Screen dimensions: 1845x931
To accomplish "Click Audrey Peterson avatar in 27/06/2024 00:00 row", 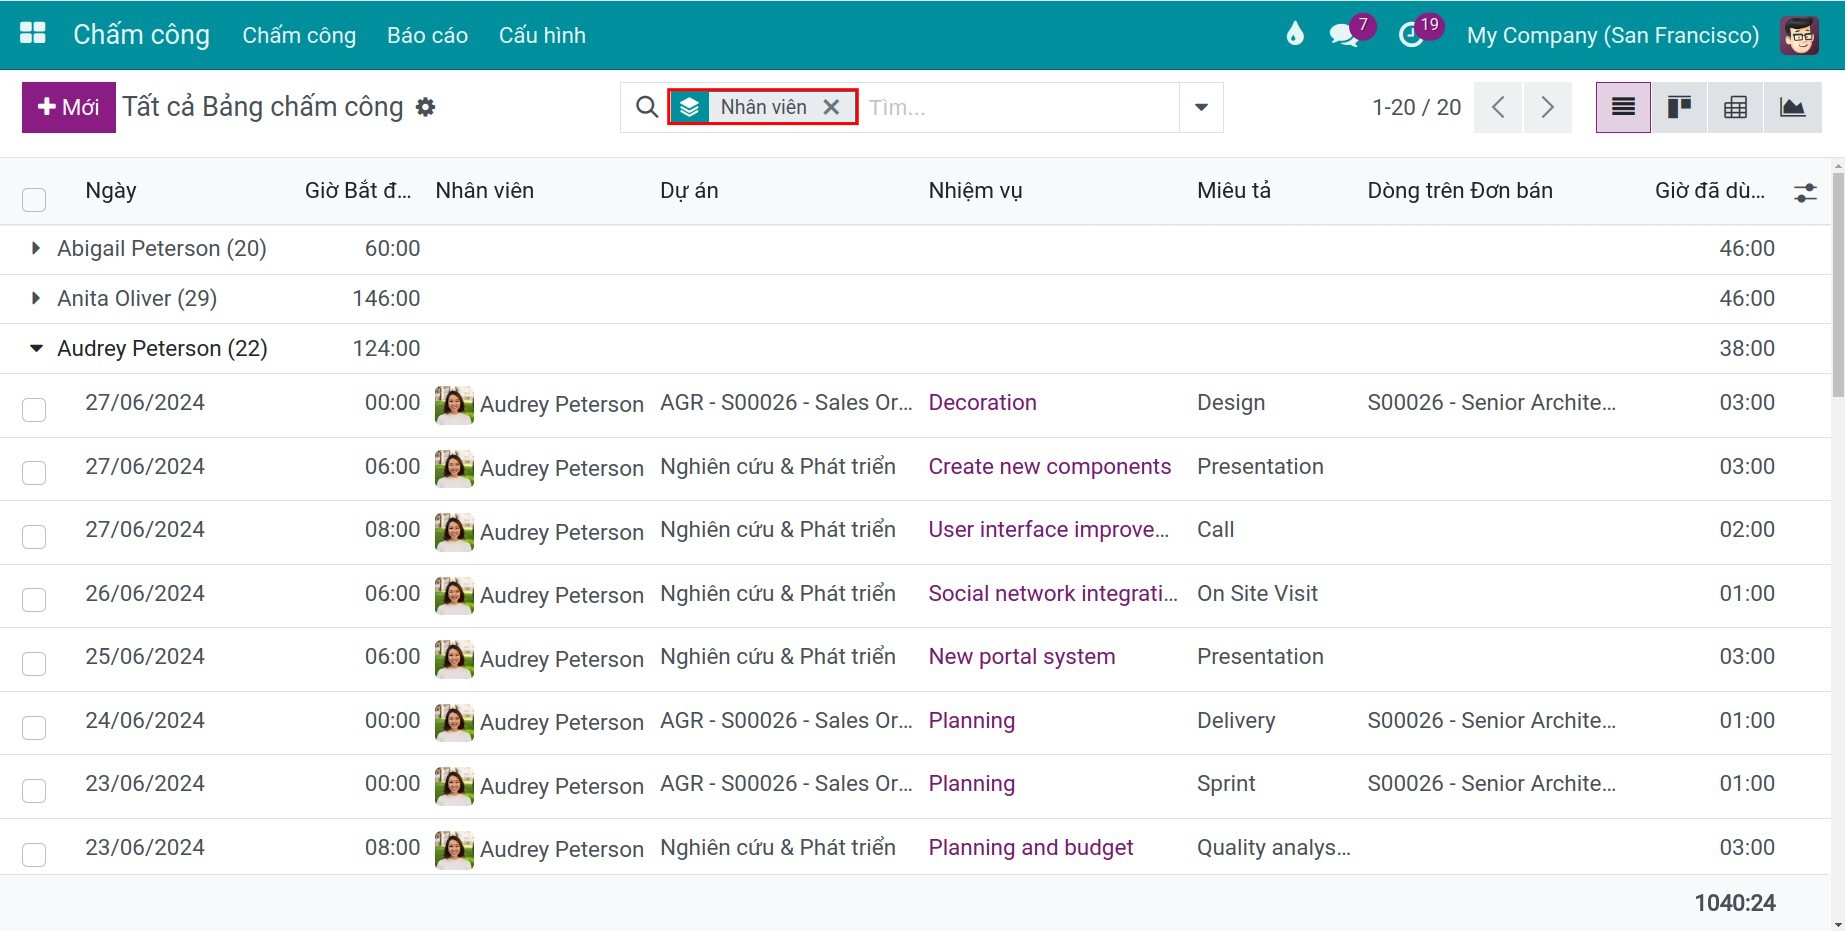I will [x=454, y=404].
